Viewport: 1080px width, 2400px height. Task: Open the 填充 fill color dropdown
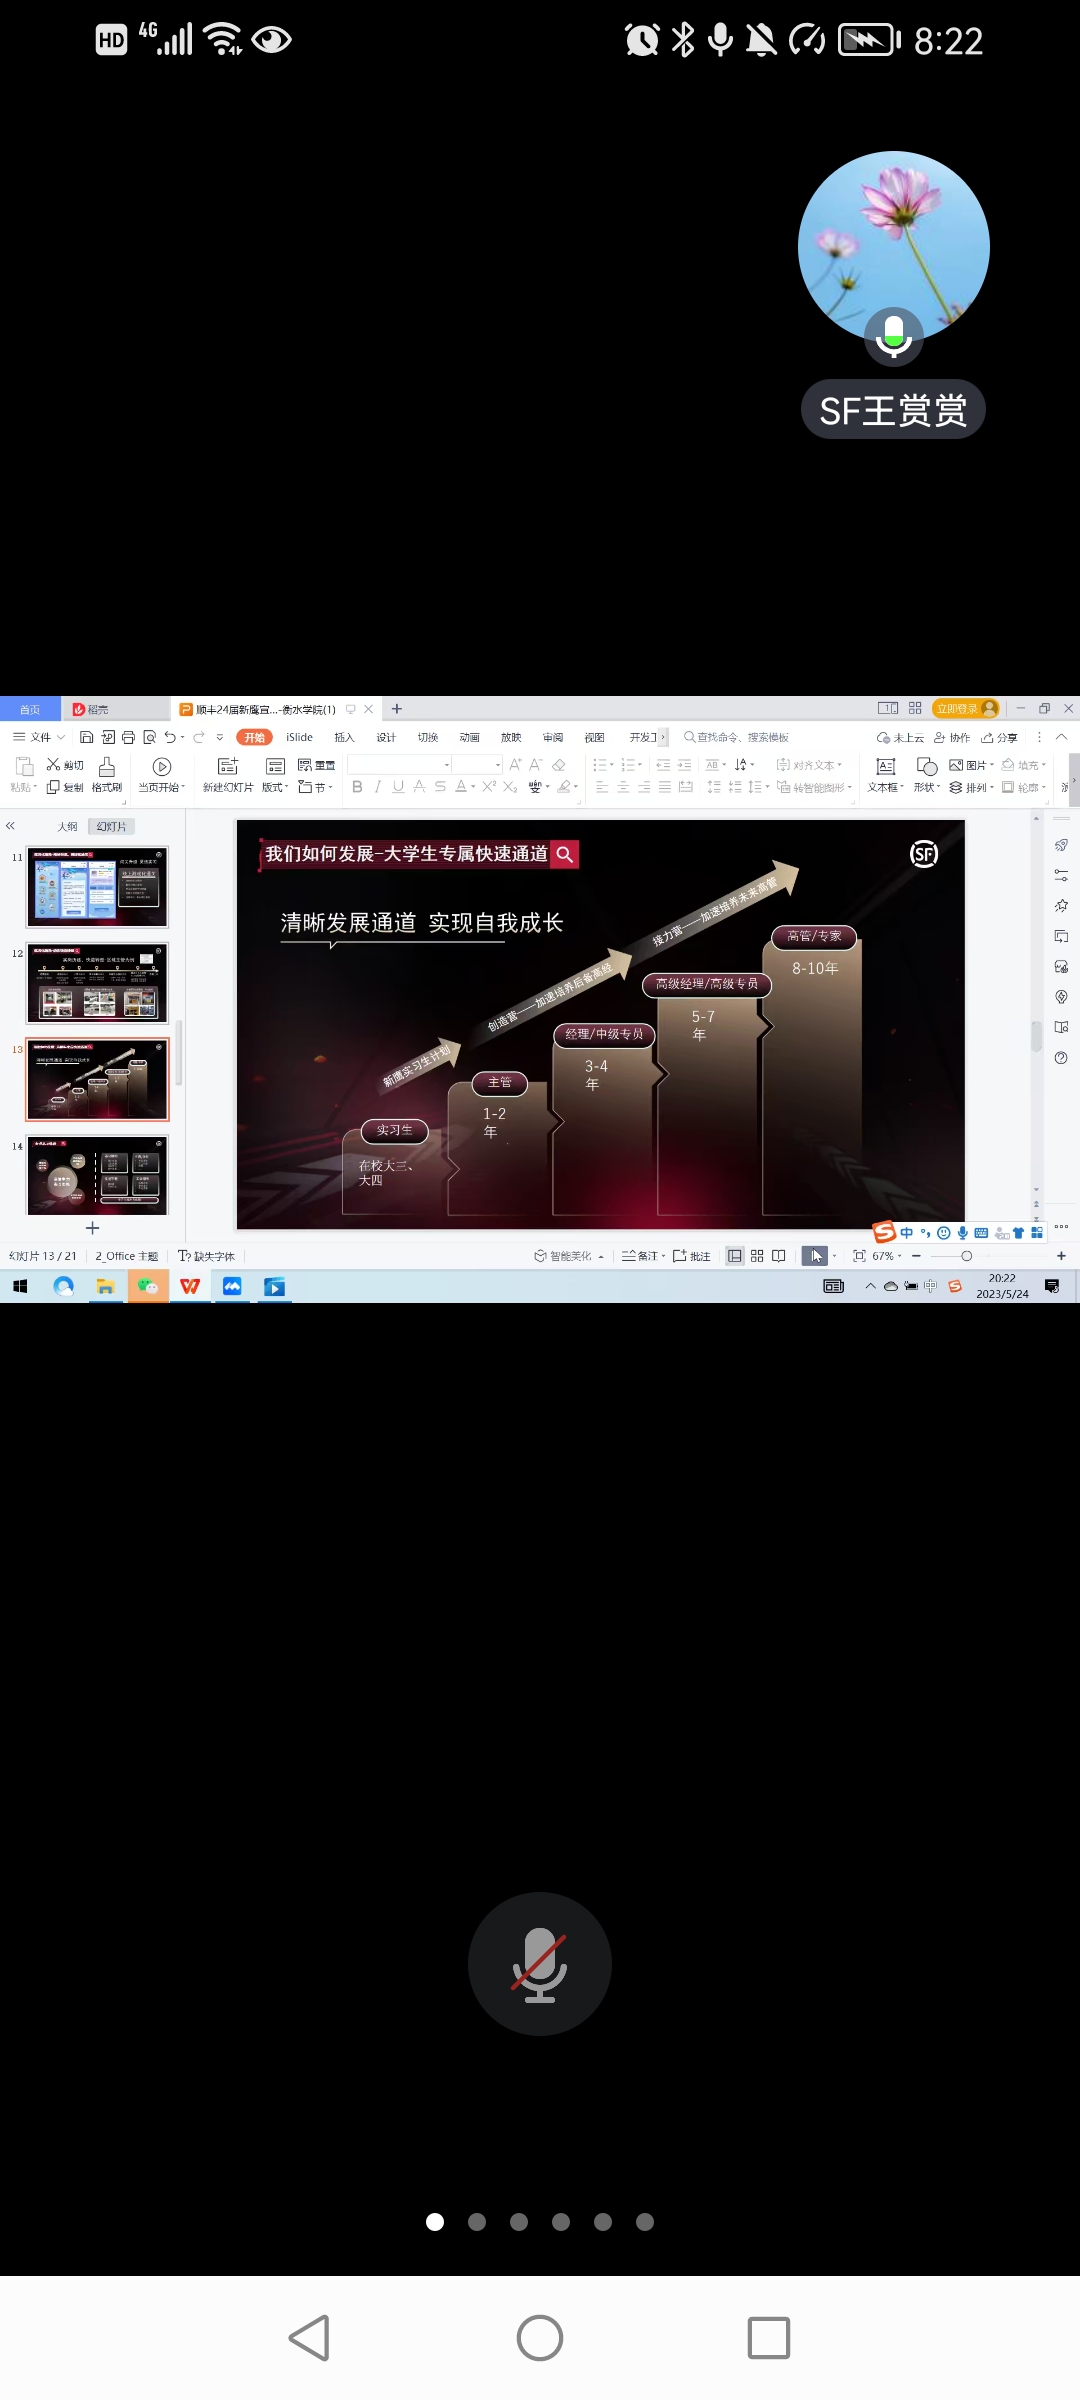pos(1025,765)
